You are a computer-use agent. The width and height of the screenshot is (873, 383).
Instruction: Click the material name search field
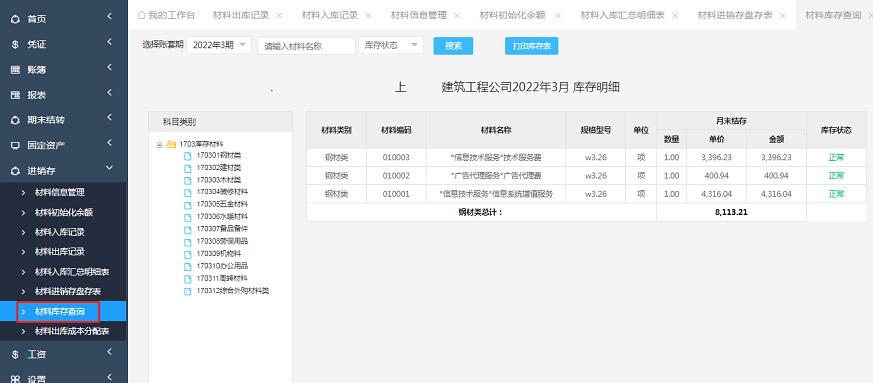click(306, 46)
